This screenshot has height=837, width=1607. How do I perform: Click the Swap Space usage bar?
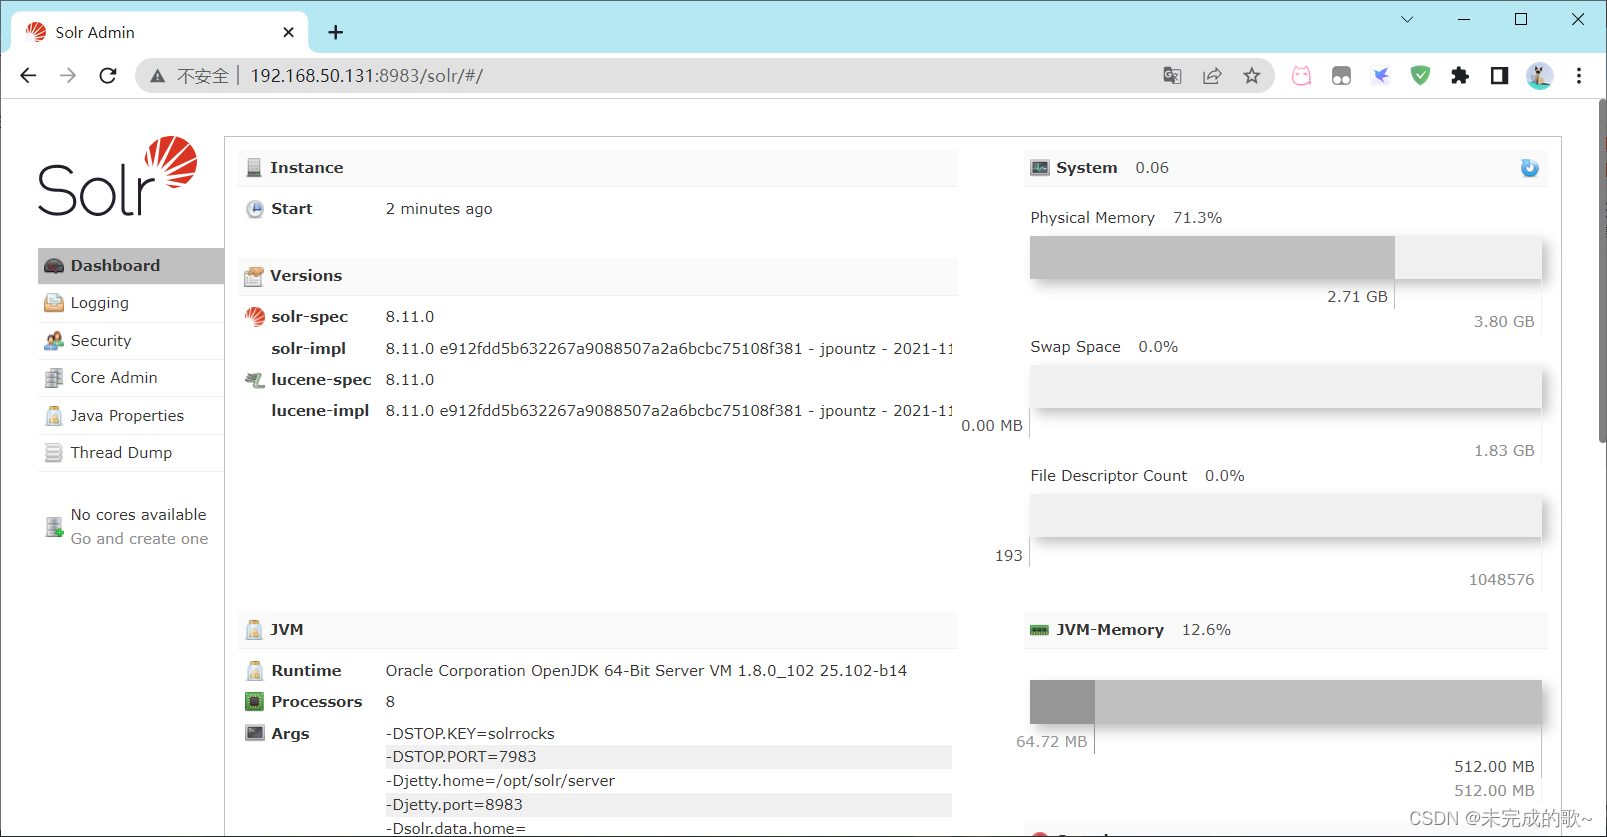1286,386
